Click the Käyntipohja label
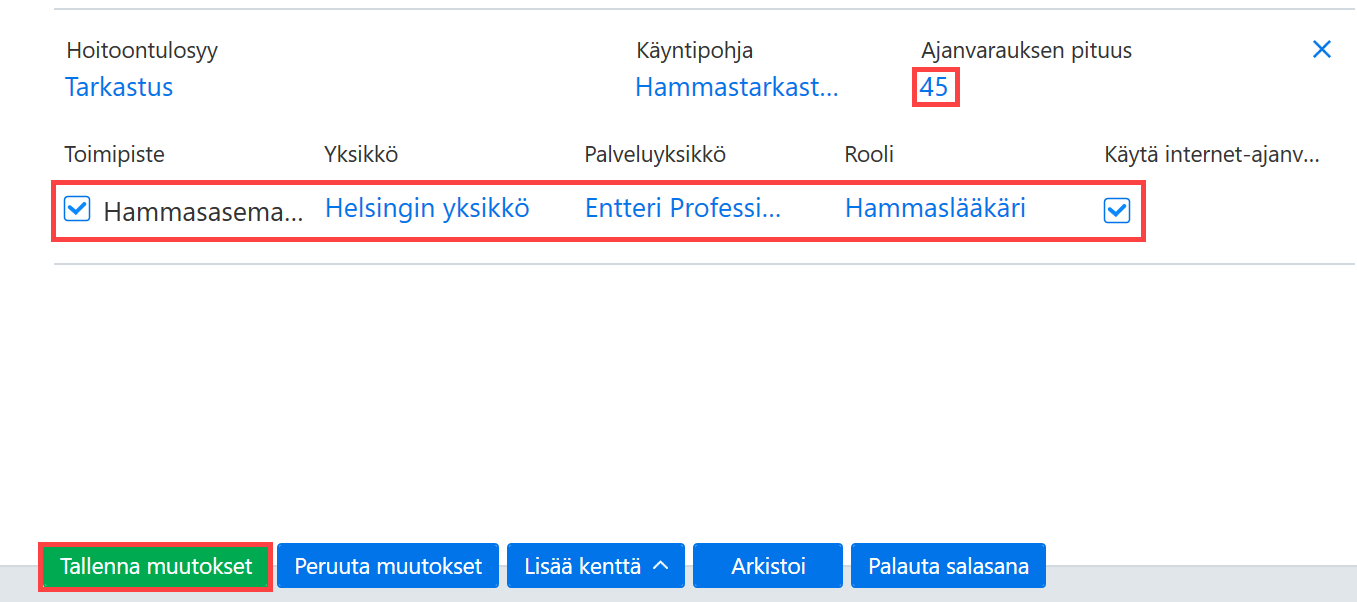 coord(695,50)
